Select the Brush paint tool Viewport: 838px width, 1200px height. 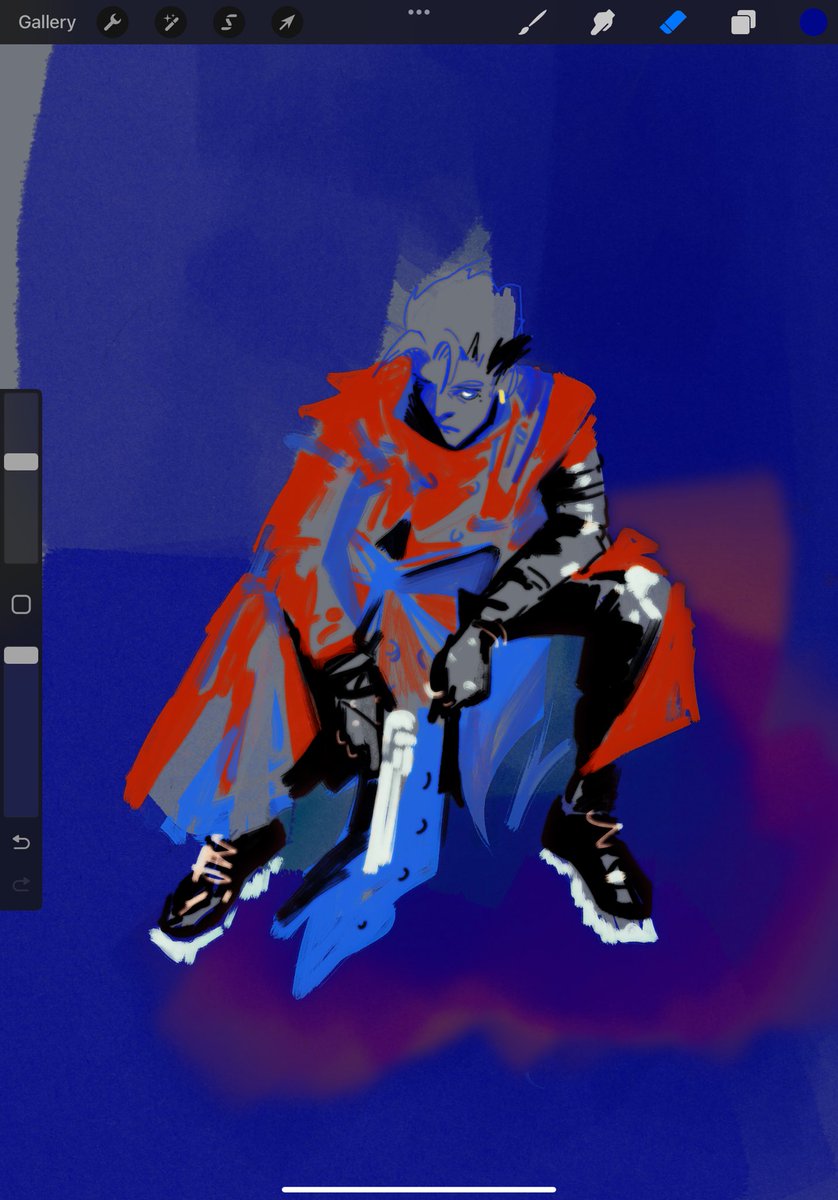tap(533, 22)
